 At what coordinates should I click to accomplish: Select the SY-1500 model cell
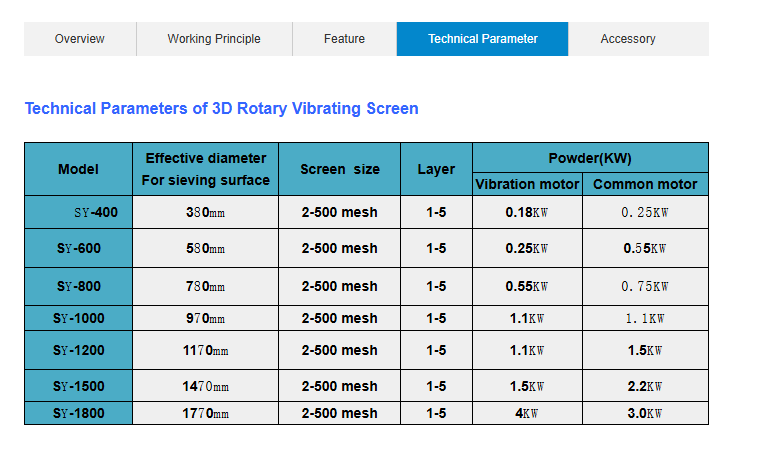pos(78,386)
